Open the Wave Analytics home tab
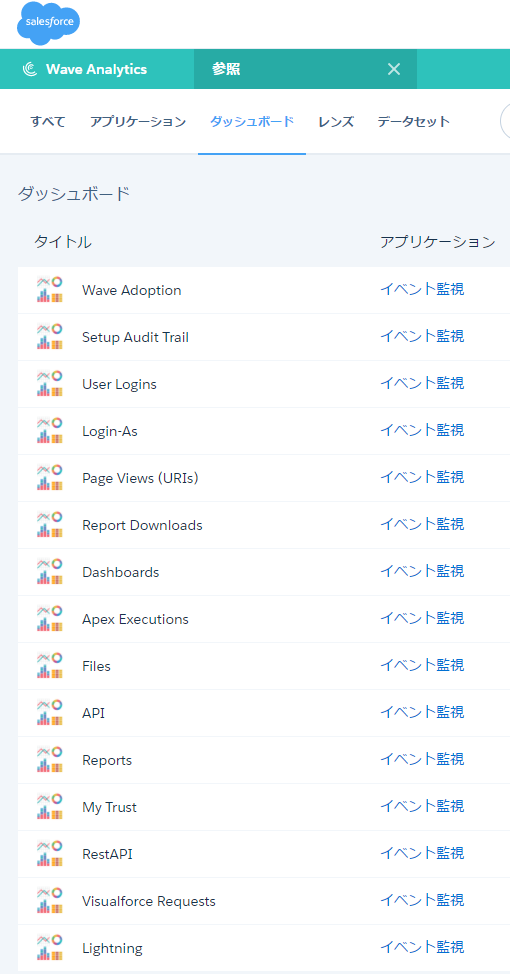This screenshot has height=974, width=510. tap(97, 69)
